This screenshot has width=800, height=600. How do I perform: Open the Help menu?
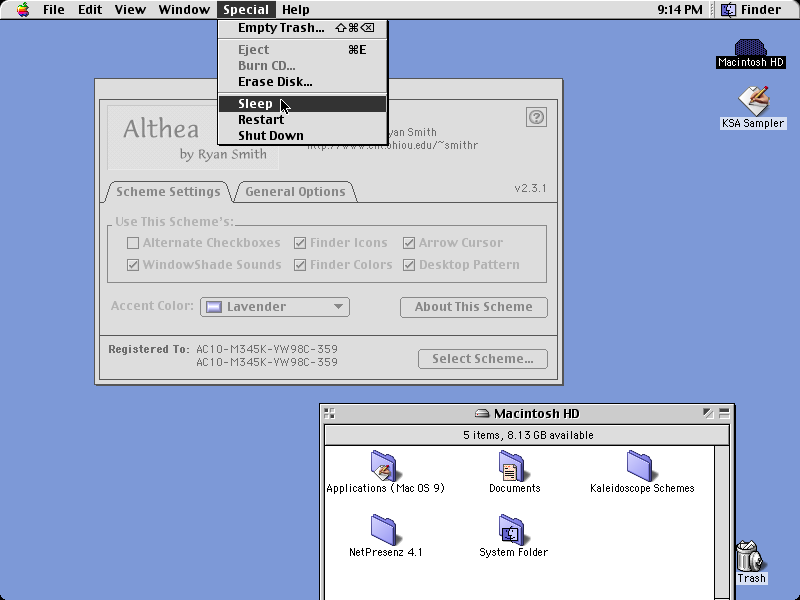(296, 10)
